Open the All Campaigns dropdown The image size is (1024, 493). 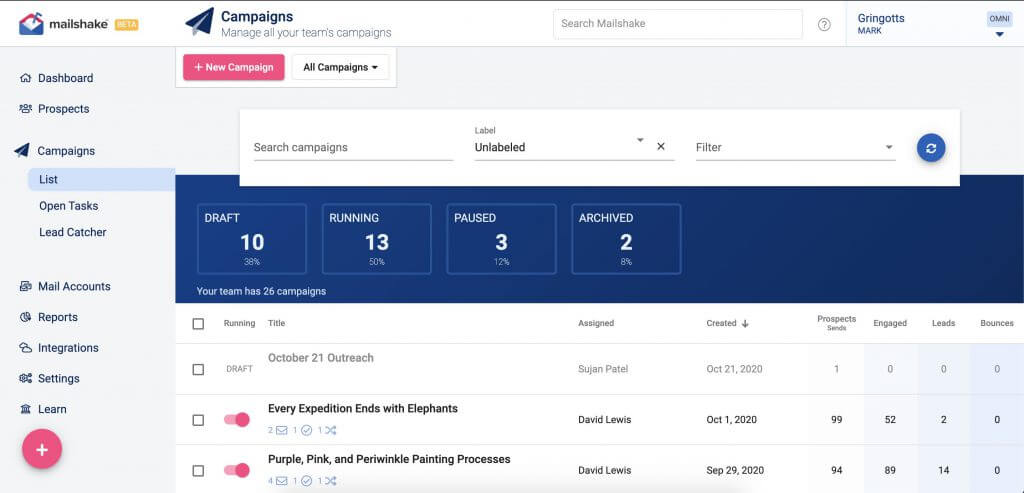(340, 67)
